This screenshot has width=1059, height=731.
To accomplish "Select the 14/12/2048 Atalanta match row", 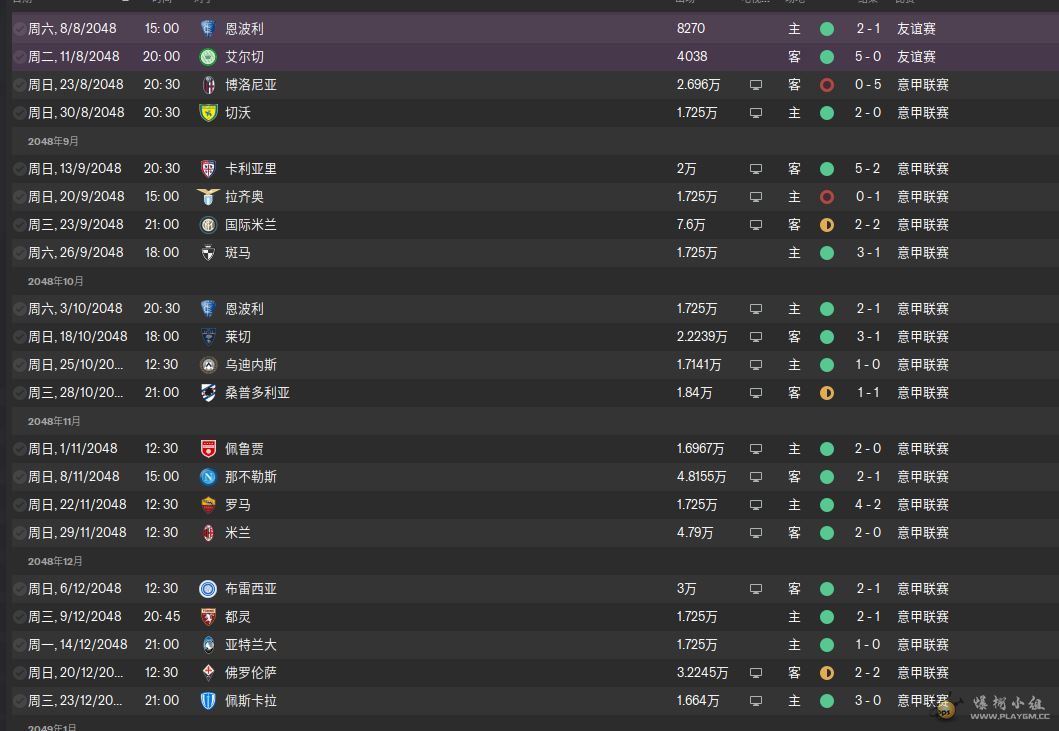I will click(x=535, y=645).
